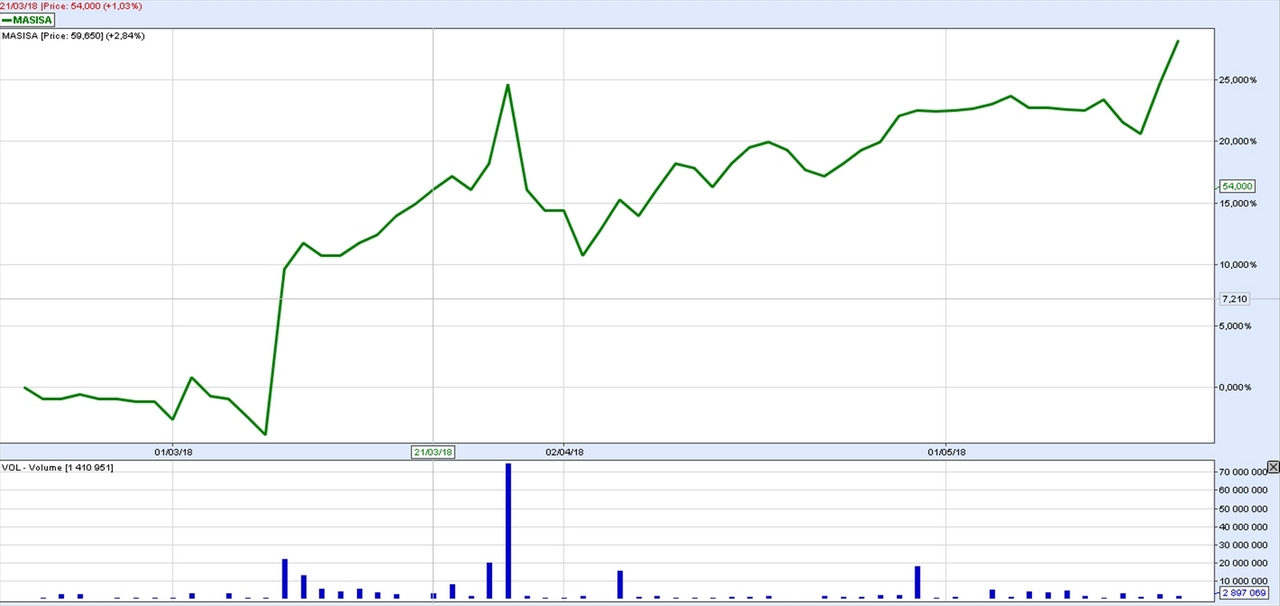Click the tallest volume bar above 70 million
The height and width of the screenshot is (606, 1280).
tap(508, 531)
